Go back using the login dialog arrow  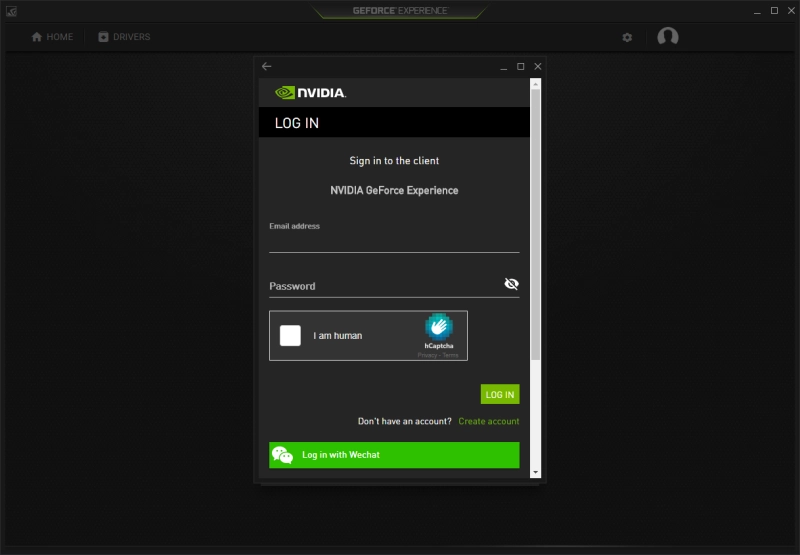pos(266,66)
